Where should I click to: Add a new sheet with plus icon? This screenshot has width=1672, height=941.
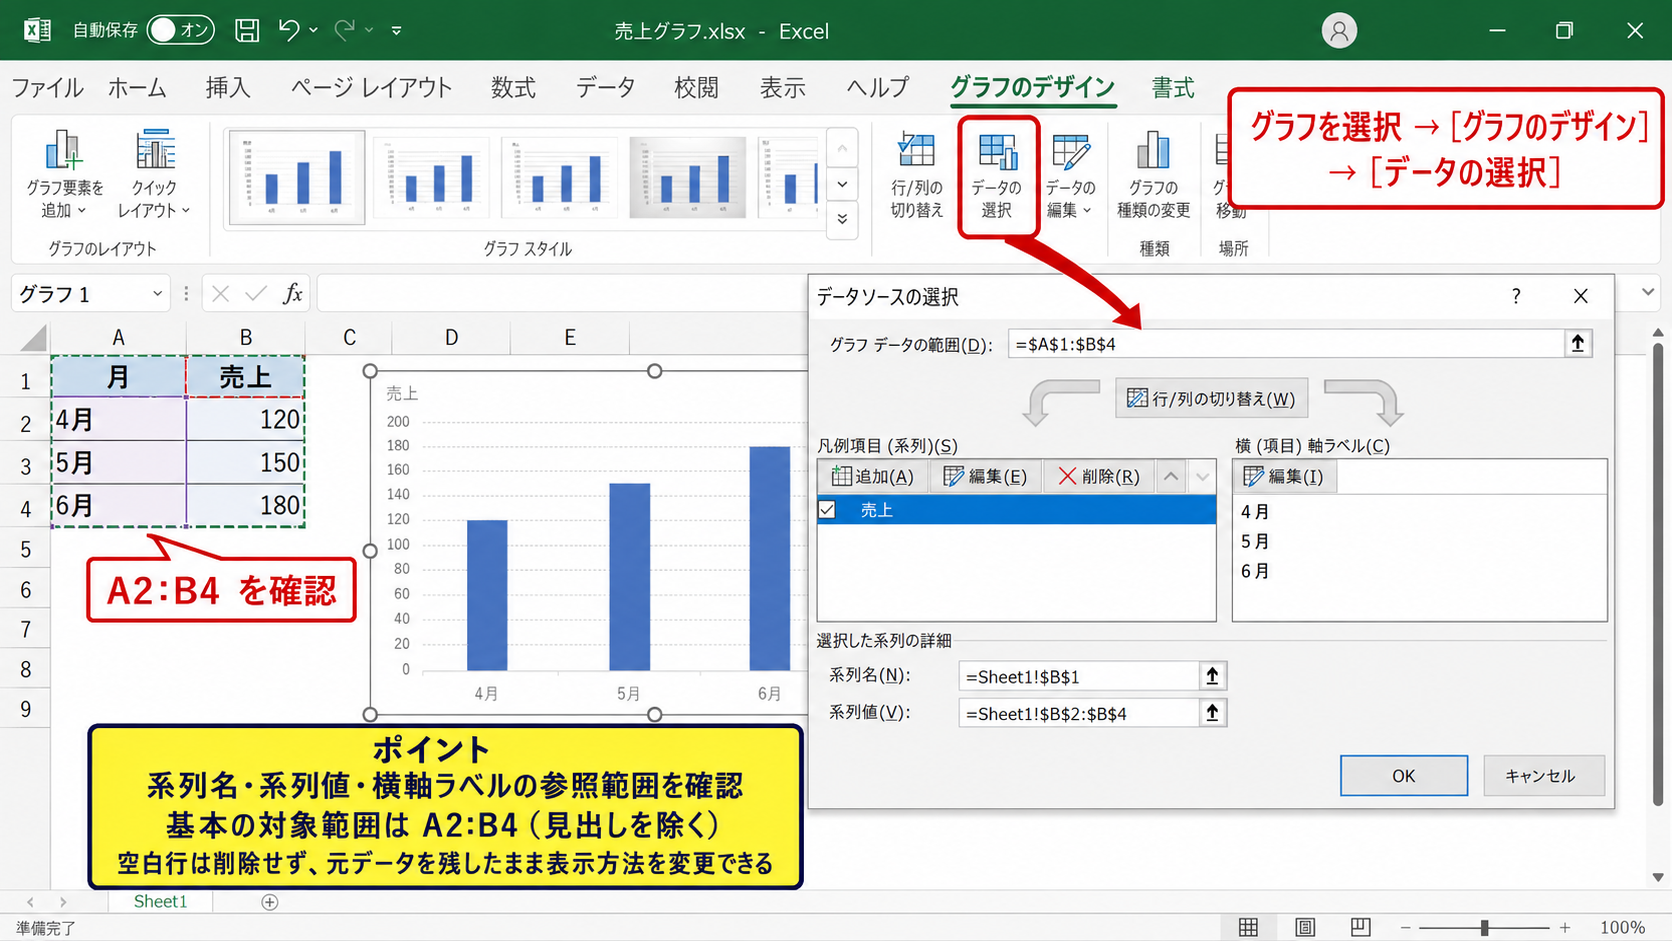coord(269,902)
